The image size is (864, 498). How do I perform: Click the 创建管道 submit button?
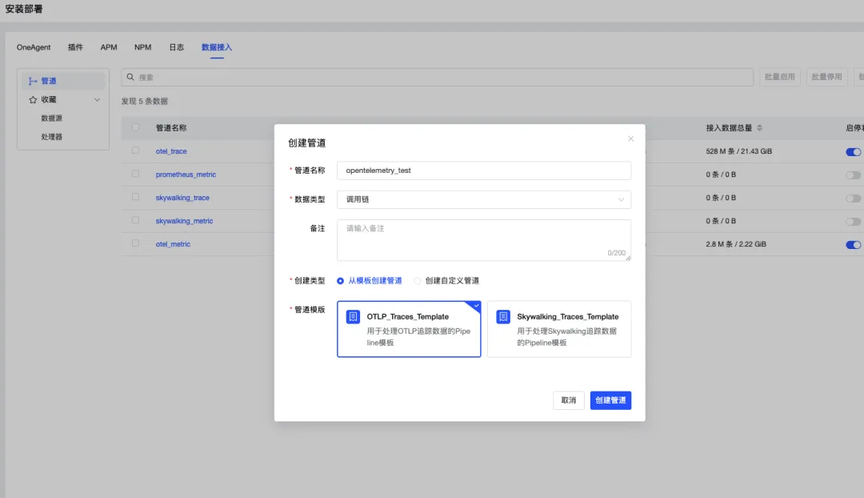pyautogui.click(x=610, y=400)
